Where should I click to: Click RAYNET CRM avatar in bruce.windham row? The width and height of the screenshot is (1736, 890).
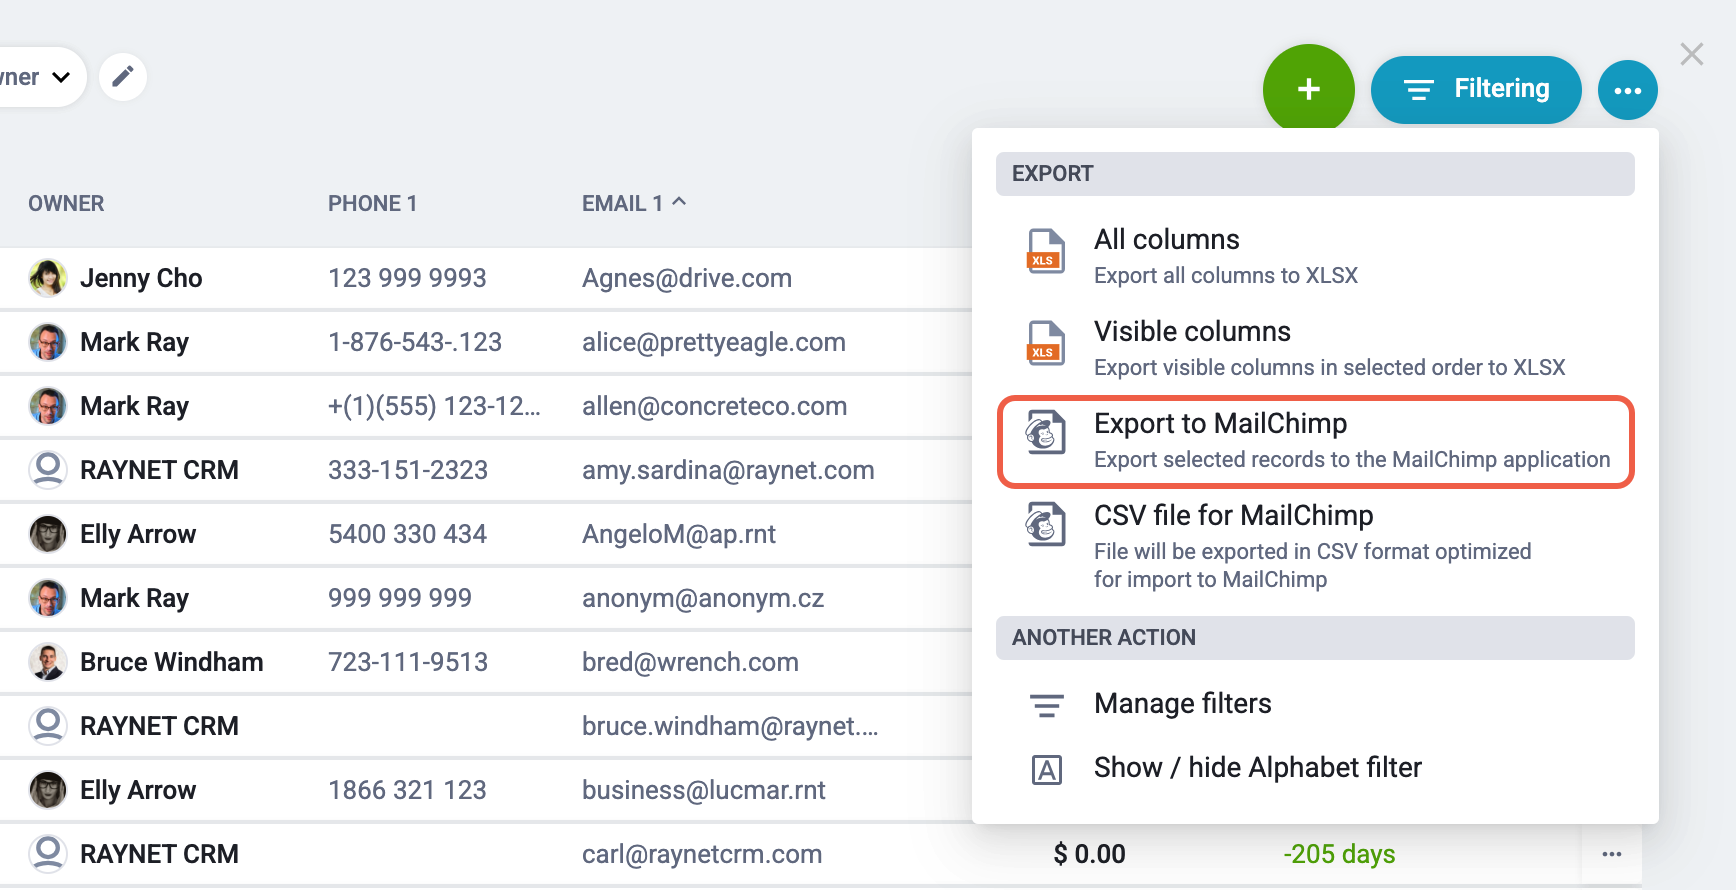[x=48, y=726]
